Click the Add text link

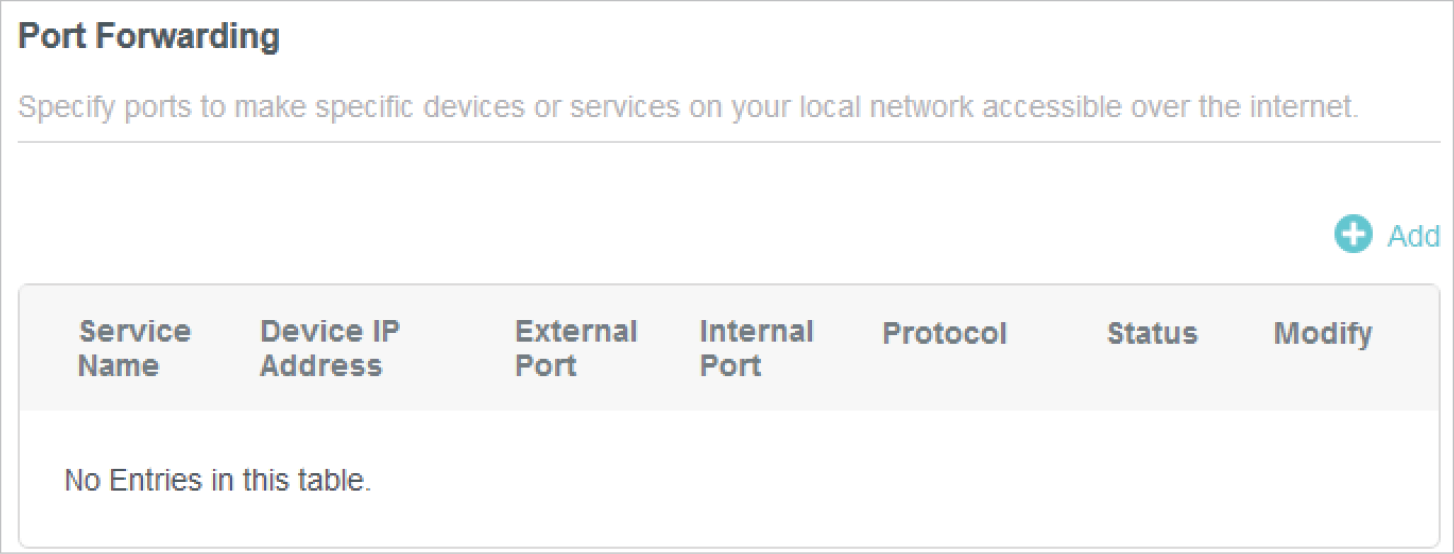point(1413,237)
